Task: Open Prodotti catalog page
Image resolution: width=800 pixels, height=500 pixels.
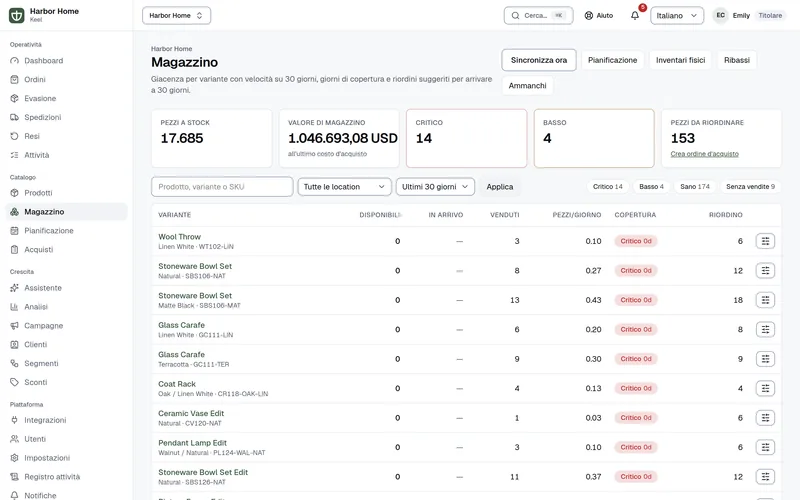Action: click(66, 193)
